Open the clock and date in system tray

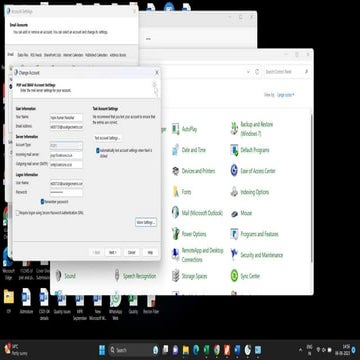click(343, 350)
